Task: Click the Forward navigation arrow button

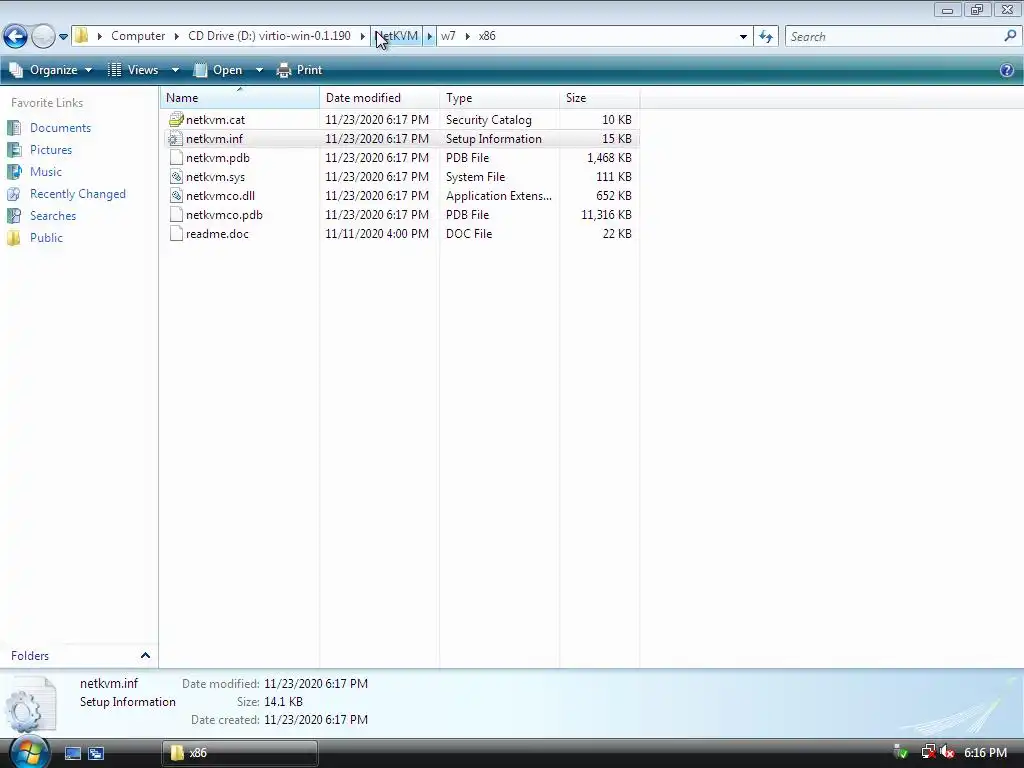Action: 43,36
